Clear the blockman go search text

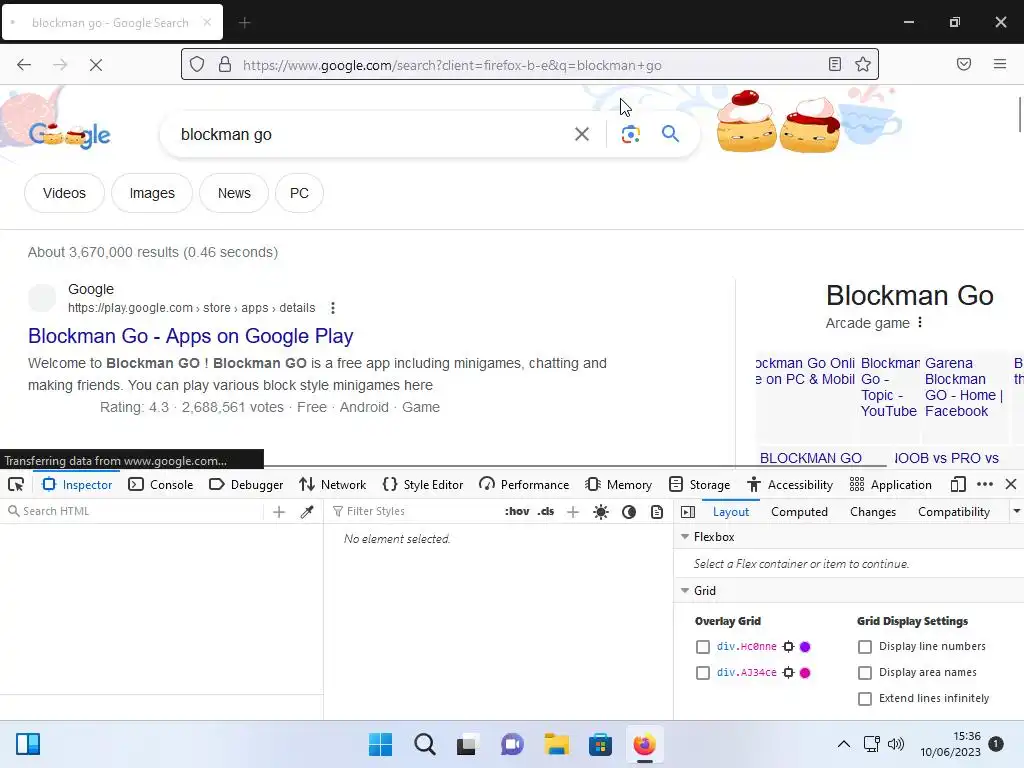tap(581, 135)
